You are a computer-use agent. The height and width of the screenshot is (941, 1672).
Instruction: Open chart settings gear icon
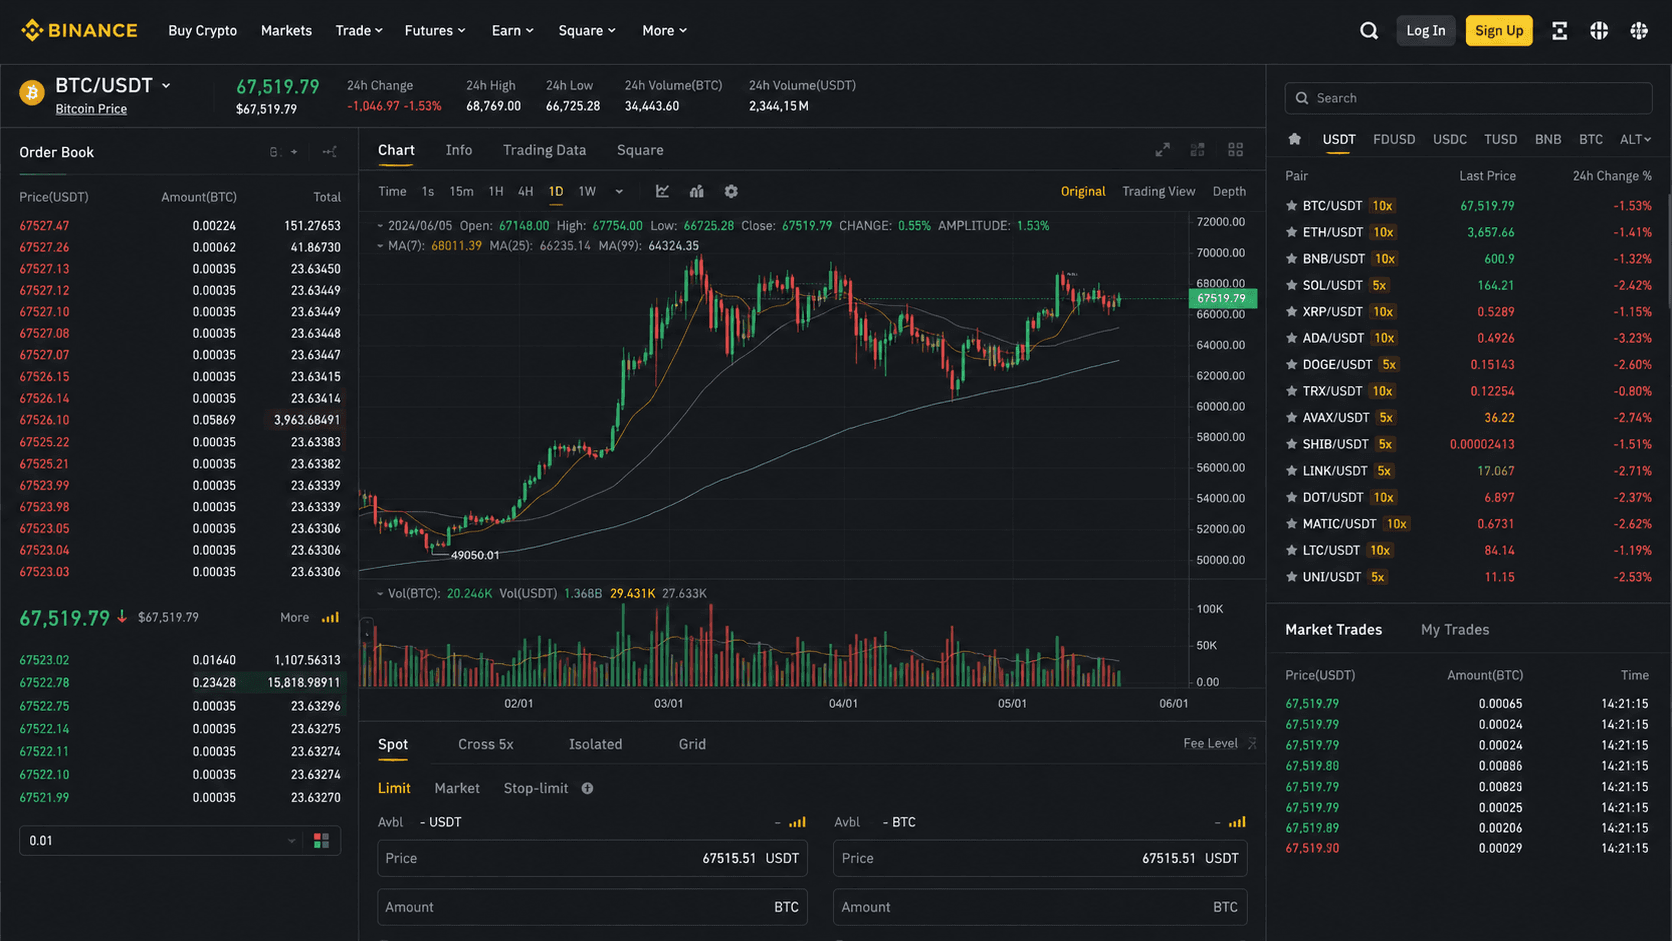click(x=731, y=191)
